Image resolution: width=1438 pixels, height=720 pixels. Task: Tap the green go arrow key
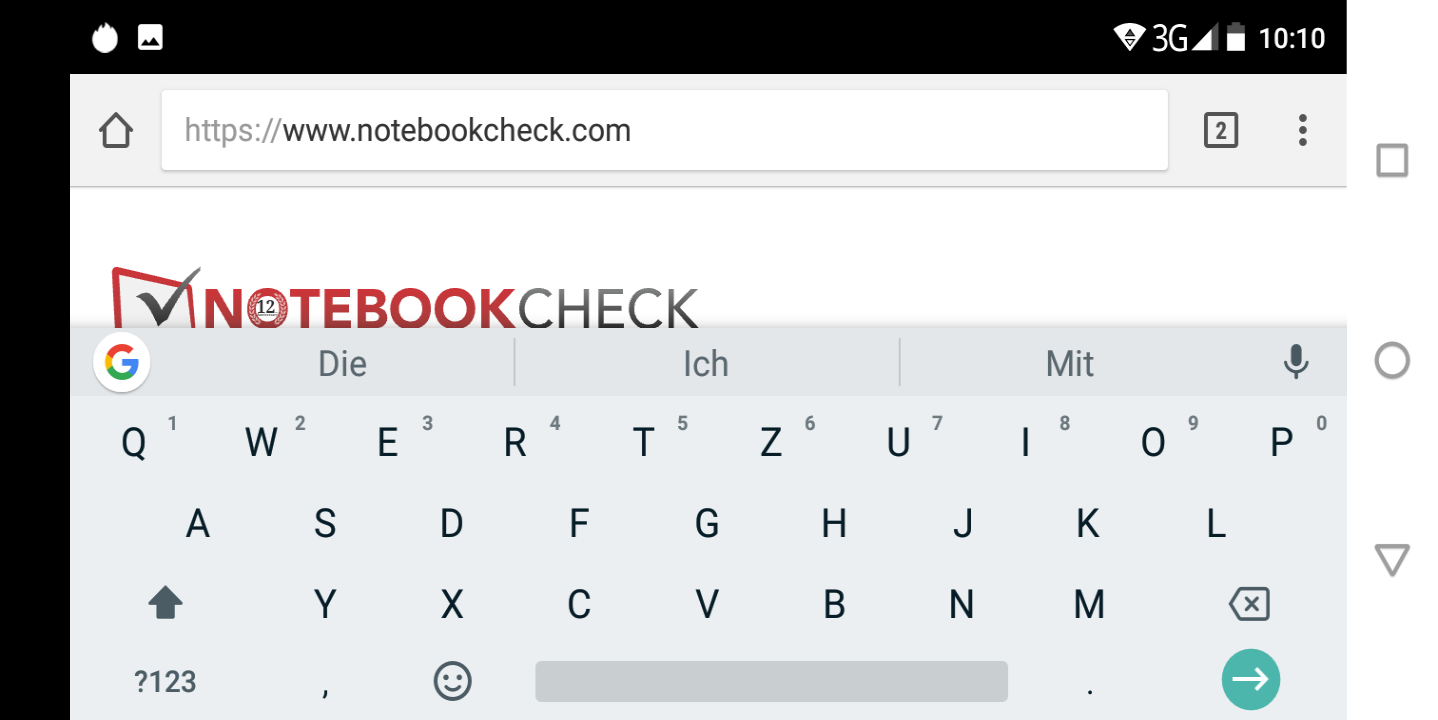click(x=1250, y=680)
